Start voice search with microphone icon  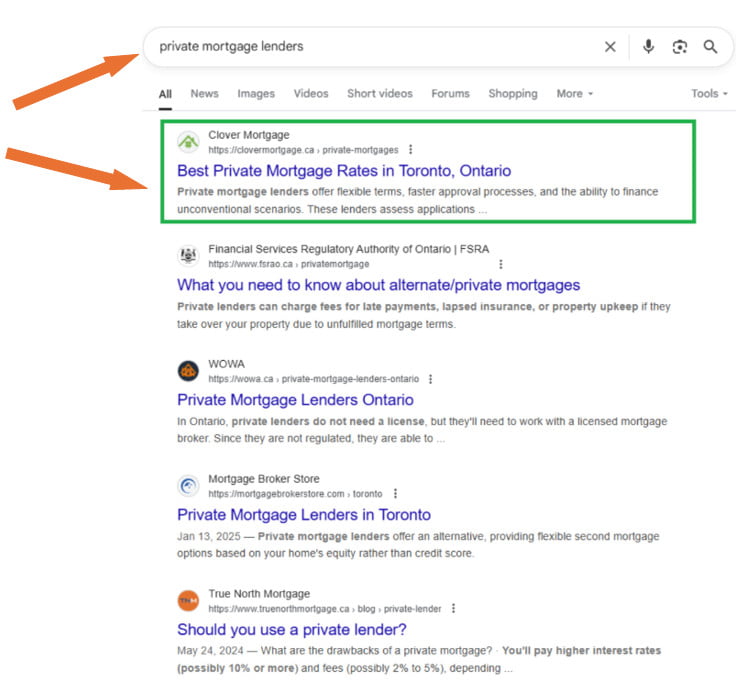click(648, 47)
